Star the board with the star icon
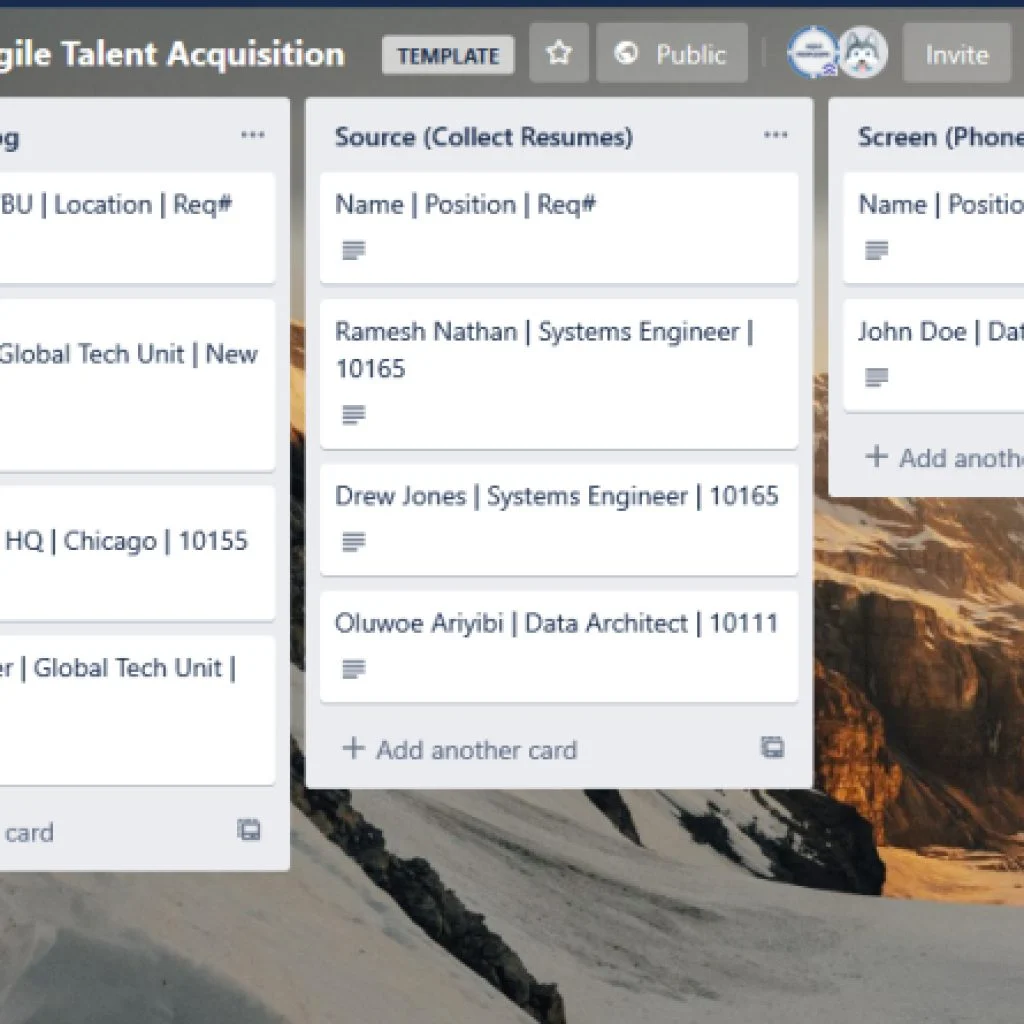Viewport: 1024px width, 1024px height. pos(559,54)
